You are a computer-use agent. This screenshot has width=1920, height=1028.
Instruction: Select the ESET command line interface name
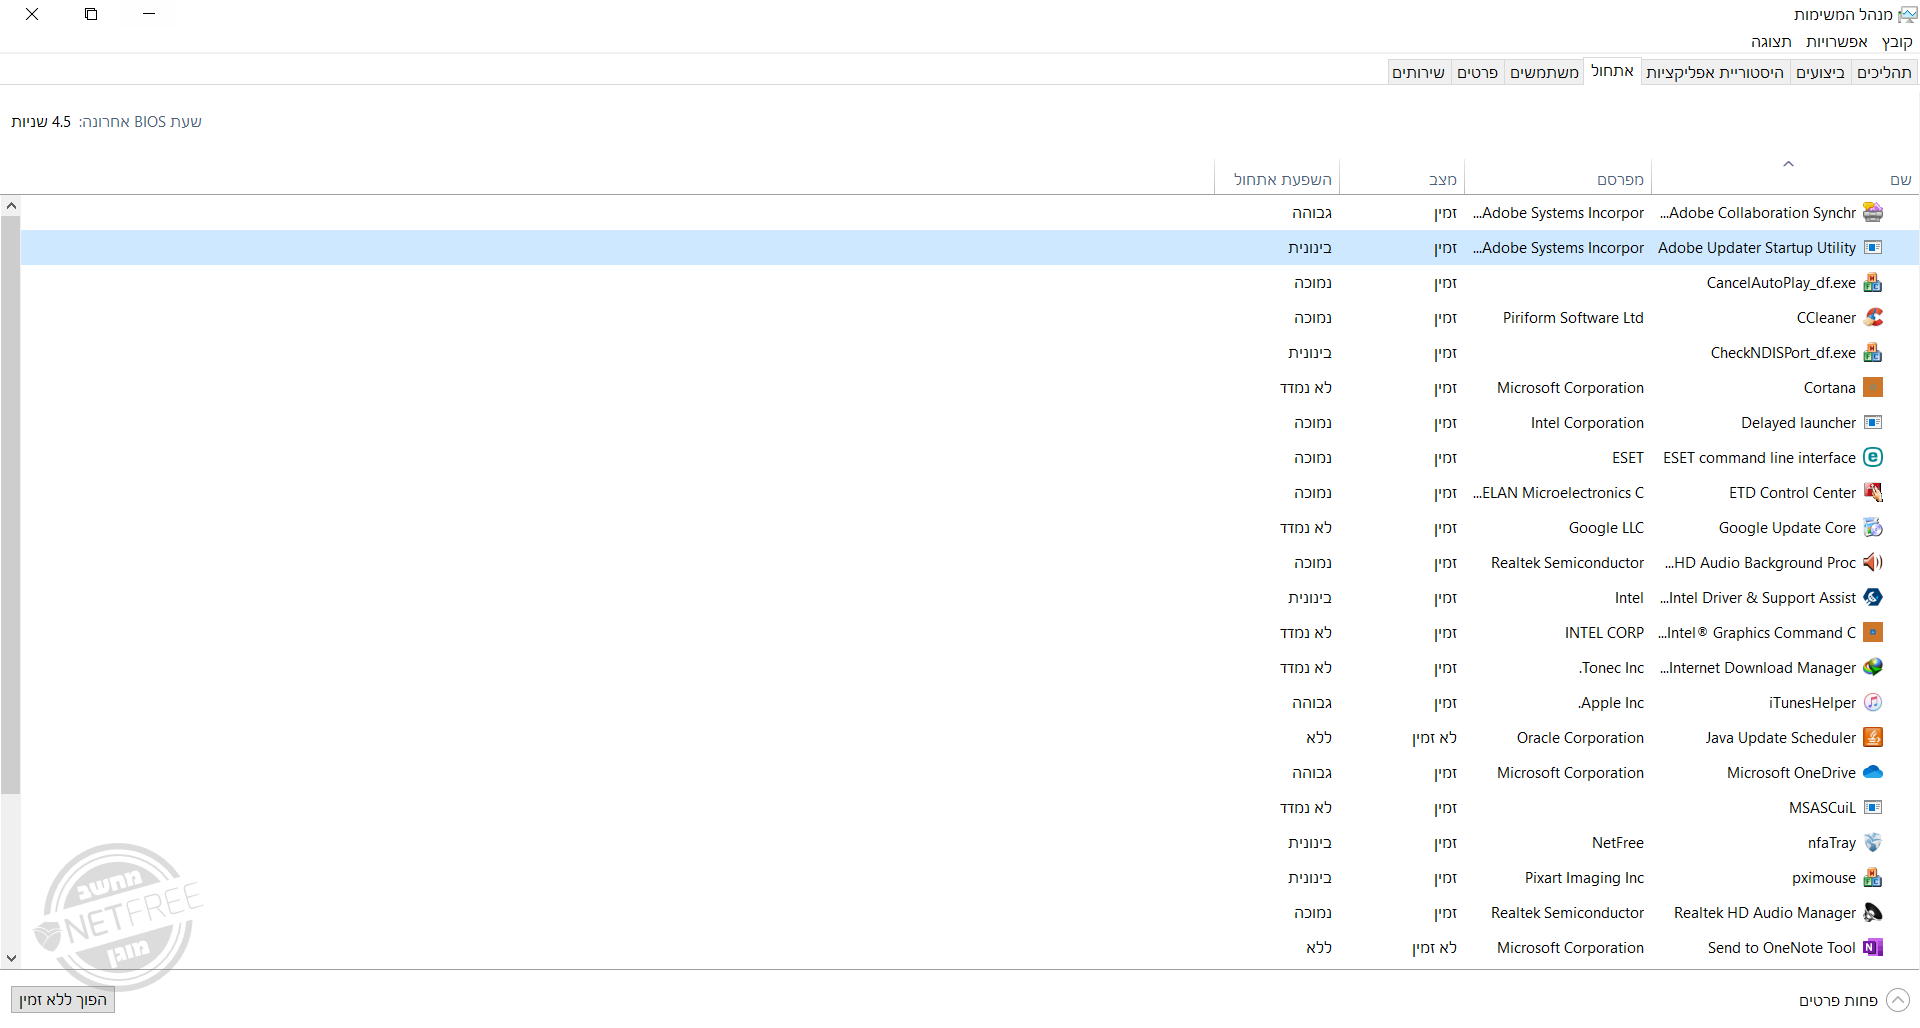click(x=1759, y=458)
